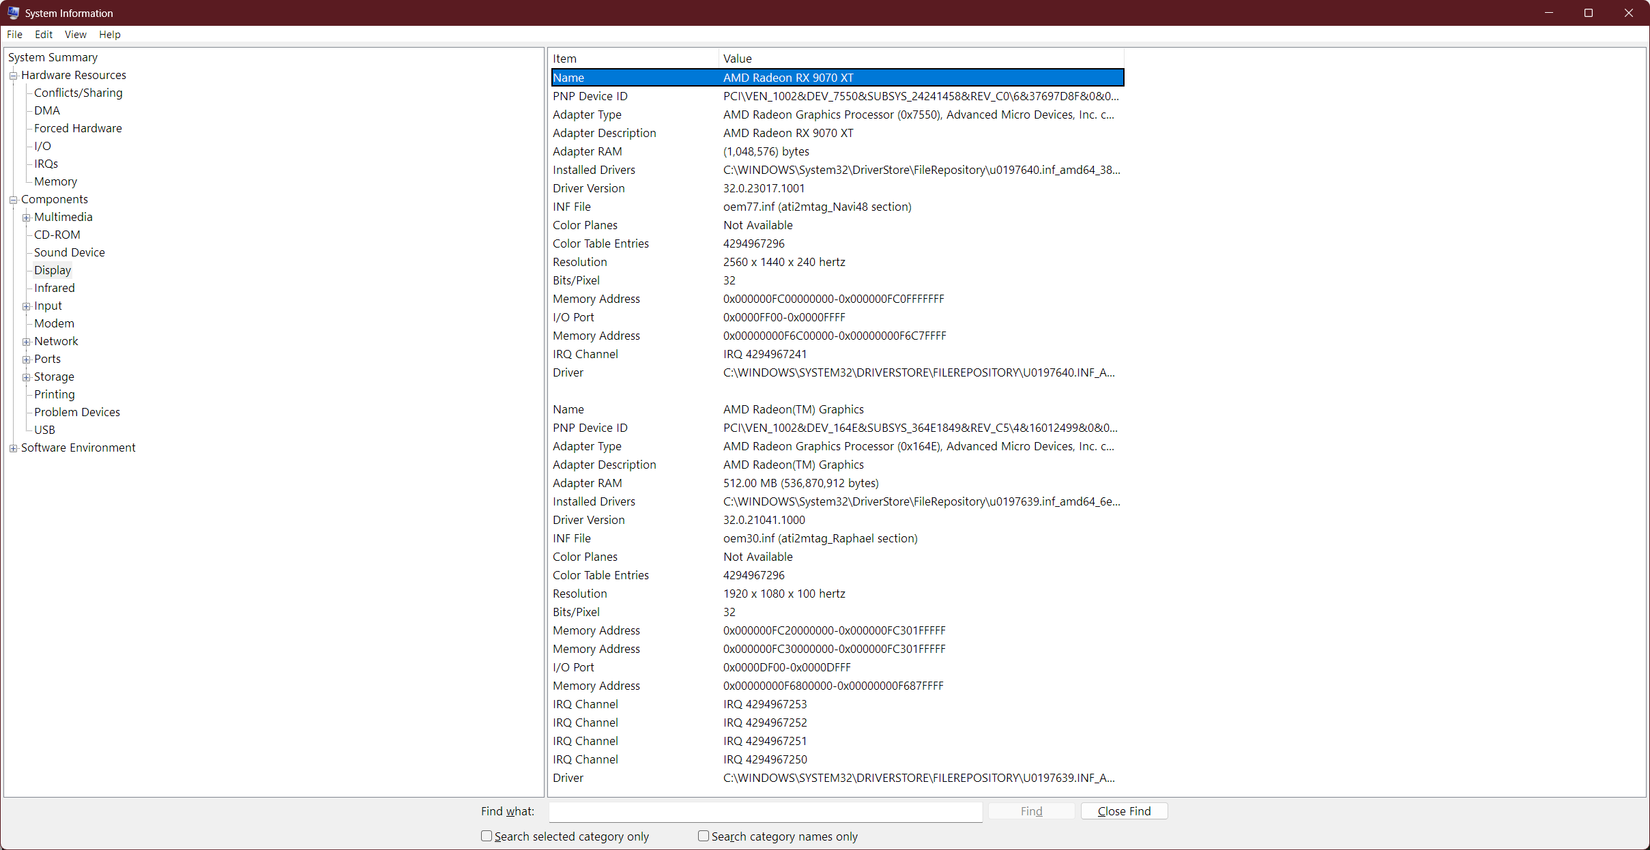Select I/O tree item
The image size is (1650, 850).
click(x=42, y=146)
